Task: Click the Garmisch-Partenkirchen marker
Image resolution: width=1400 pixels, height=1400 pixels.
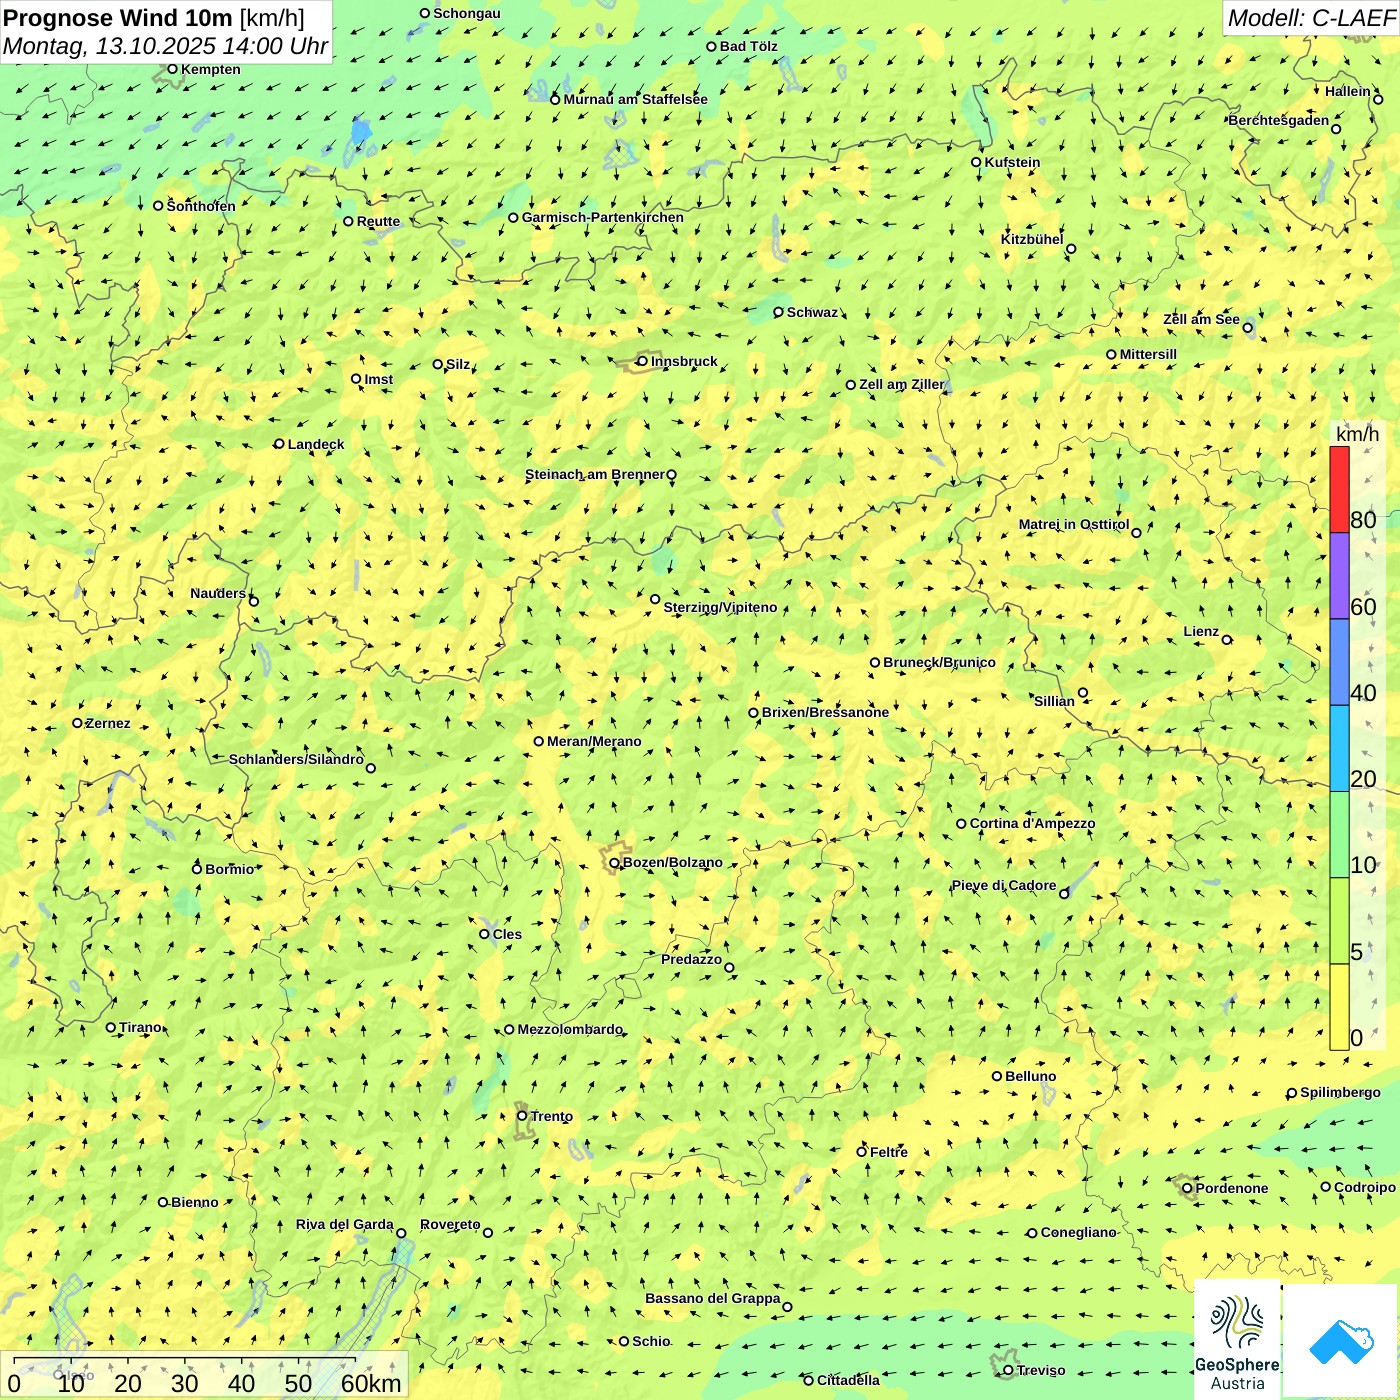Action: (513, 217)
